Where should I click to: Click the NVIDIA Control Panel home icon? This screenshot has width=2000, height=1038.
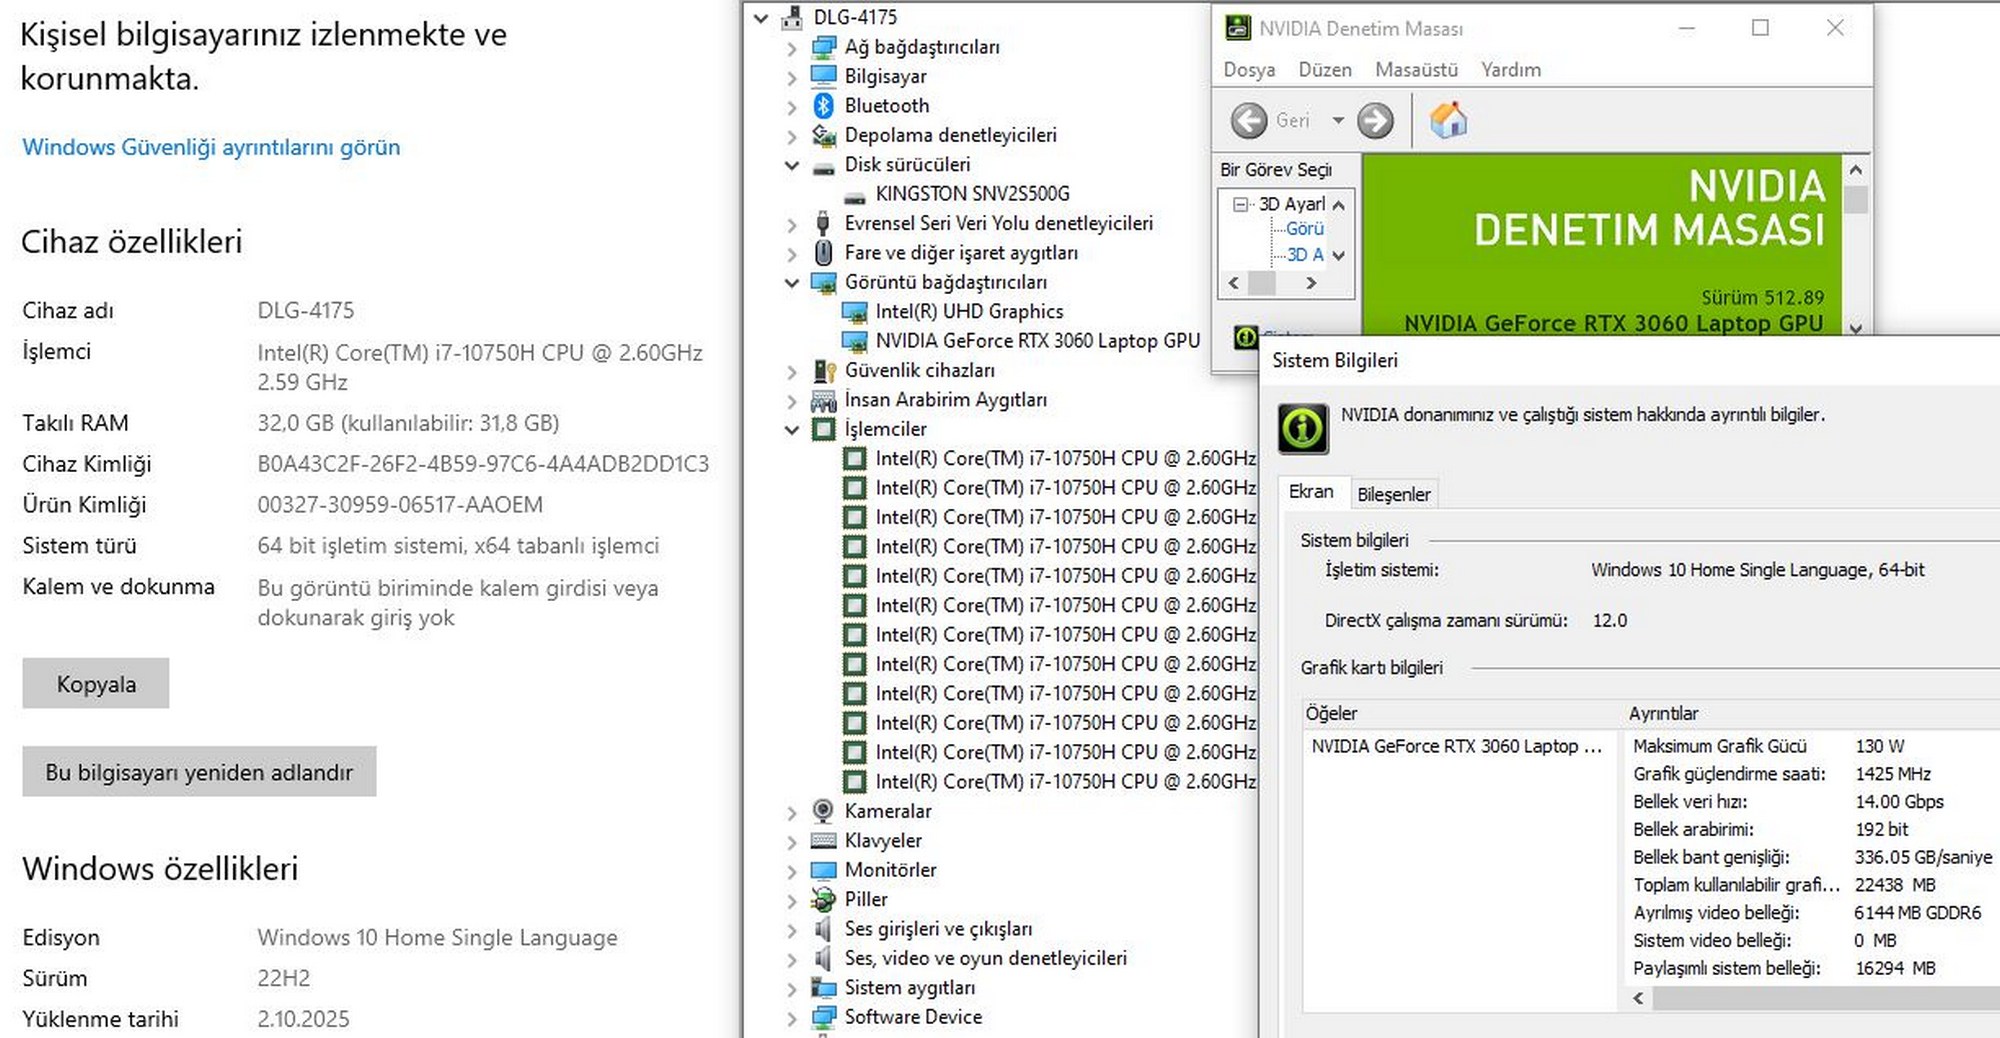pyautogui.click(x=1448, y=121)
